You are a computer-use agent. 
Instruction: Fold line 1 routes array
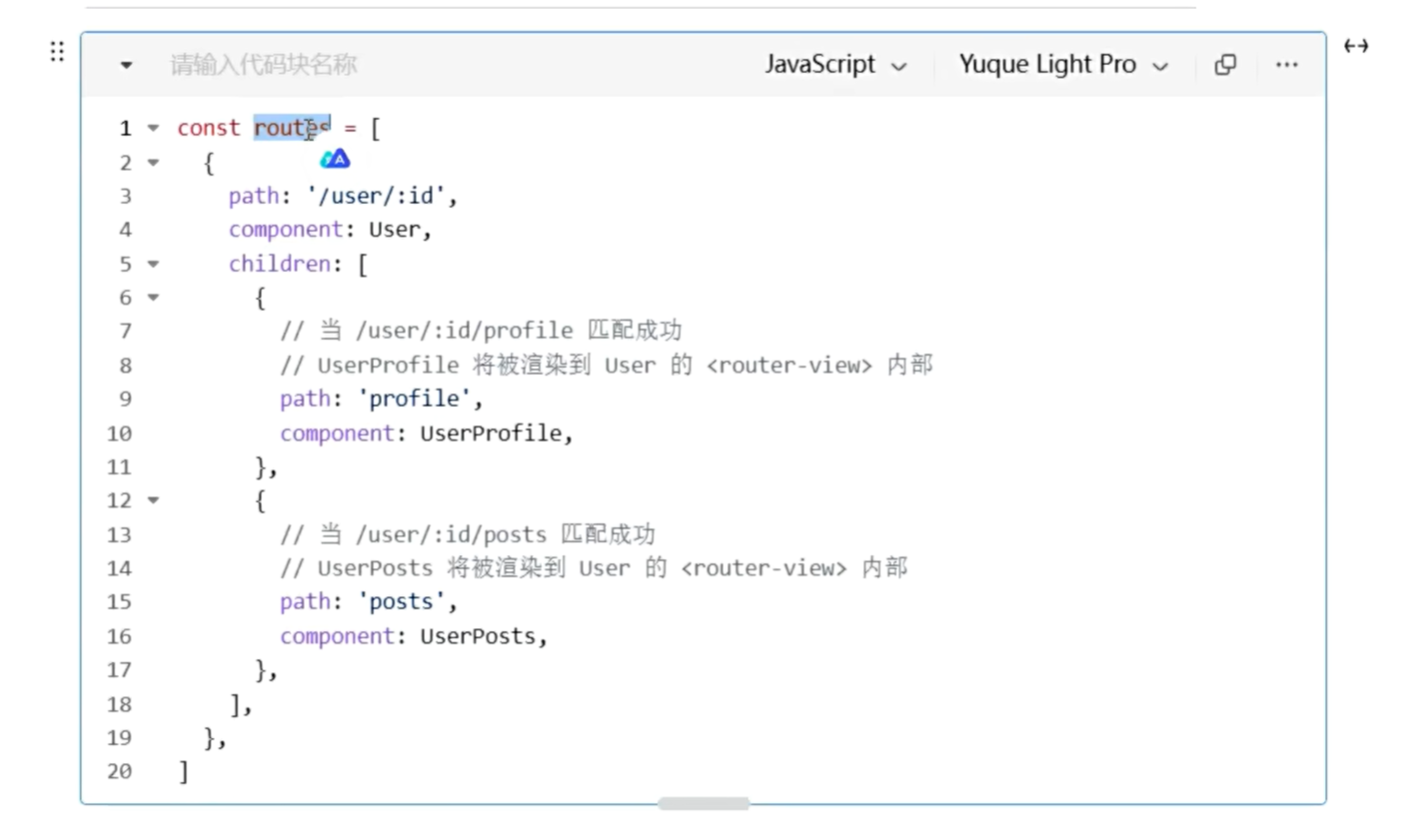click(153, 128)
